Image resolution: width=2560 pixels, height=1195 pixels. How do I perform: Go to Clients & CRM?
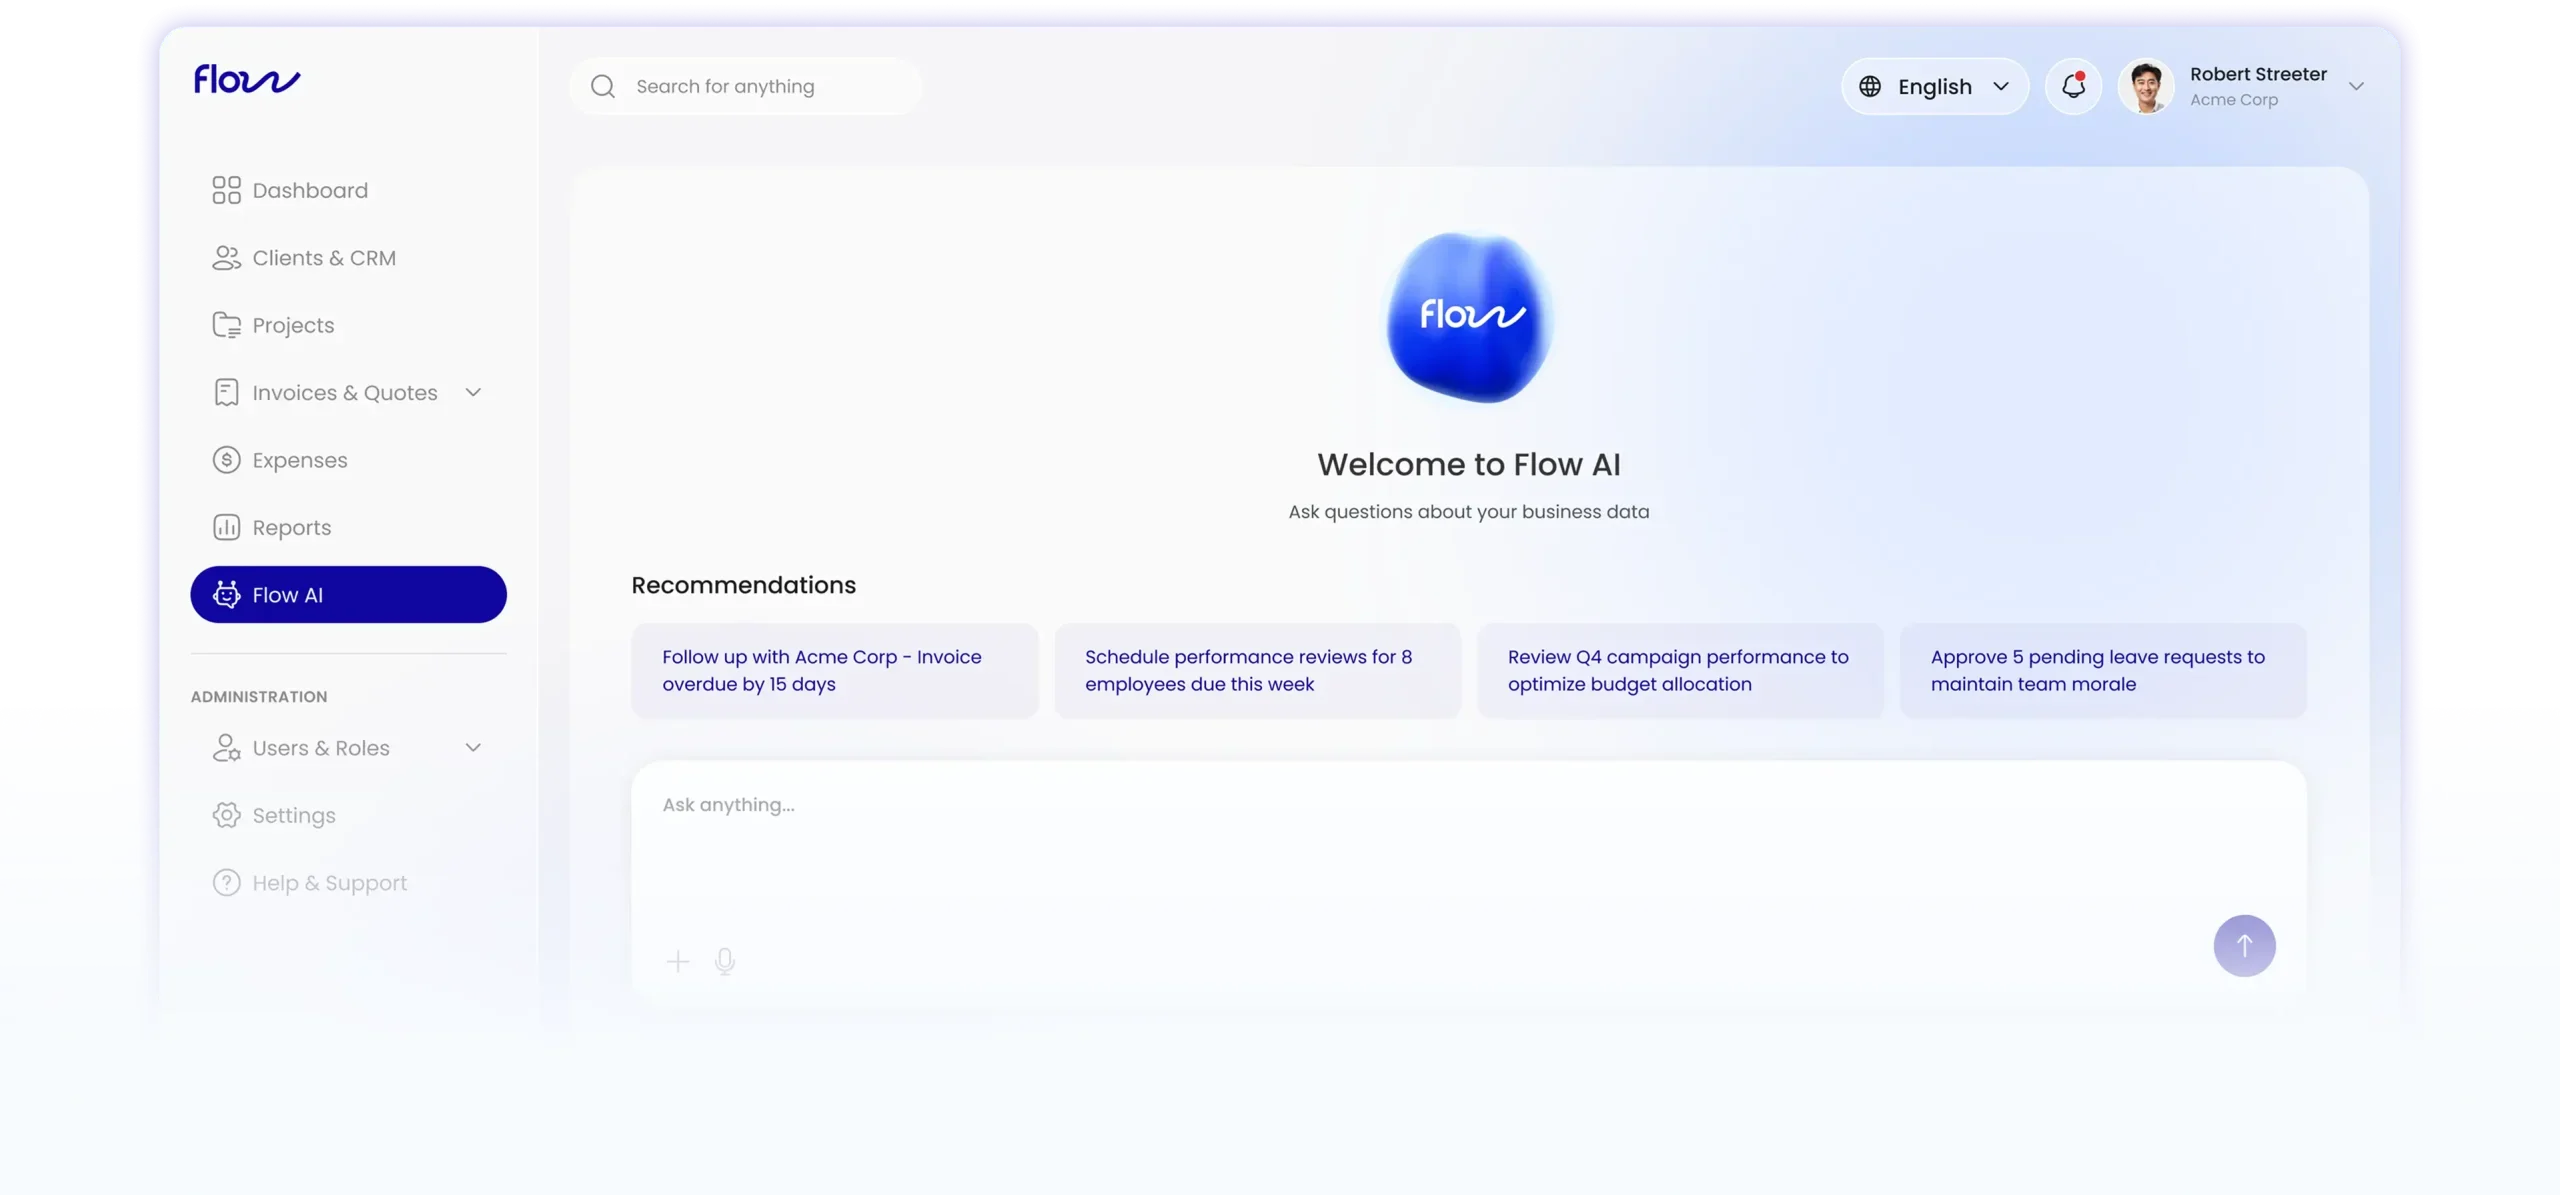[x=323, y=258]
